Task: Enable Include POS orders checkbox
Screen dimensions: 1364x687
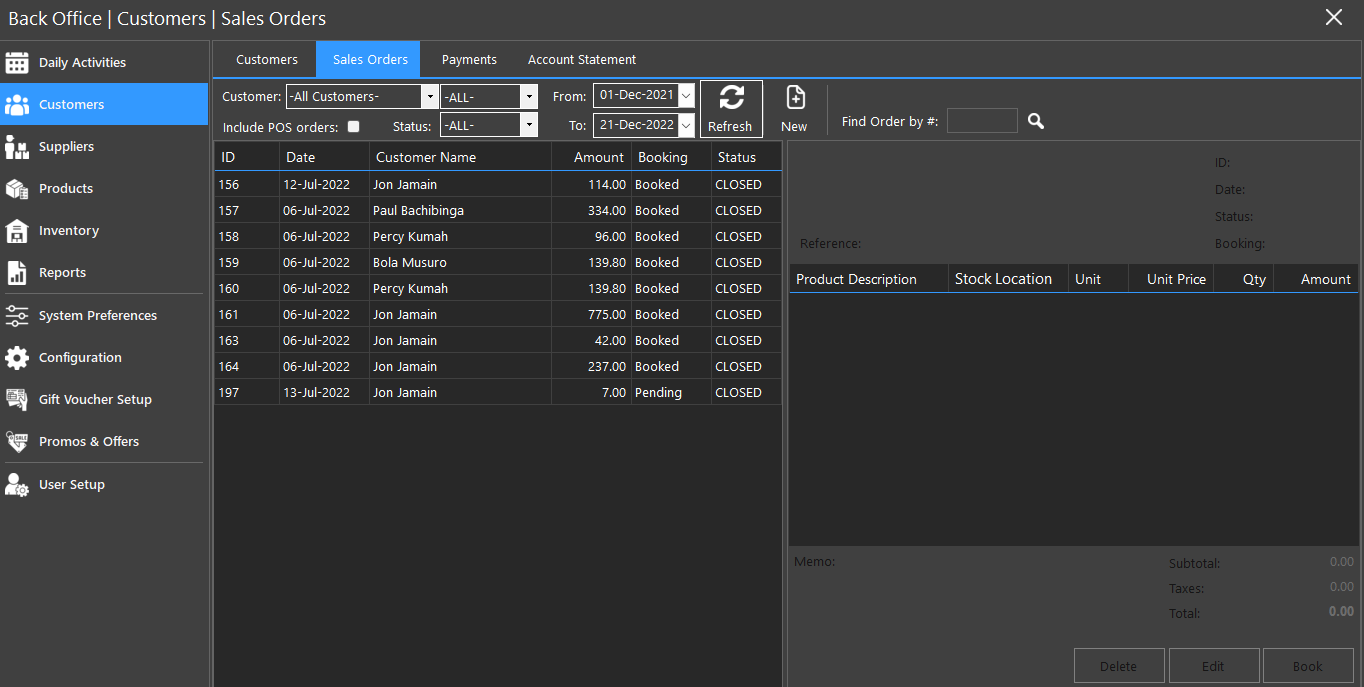Action: [353, 127]
